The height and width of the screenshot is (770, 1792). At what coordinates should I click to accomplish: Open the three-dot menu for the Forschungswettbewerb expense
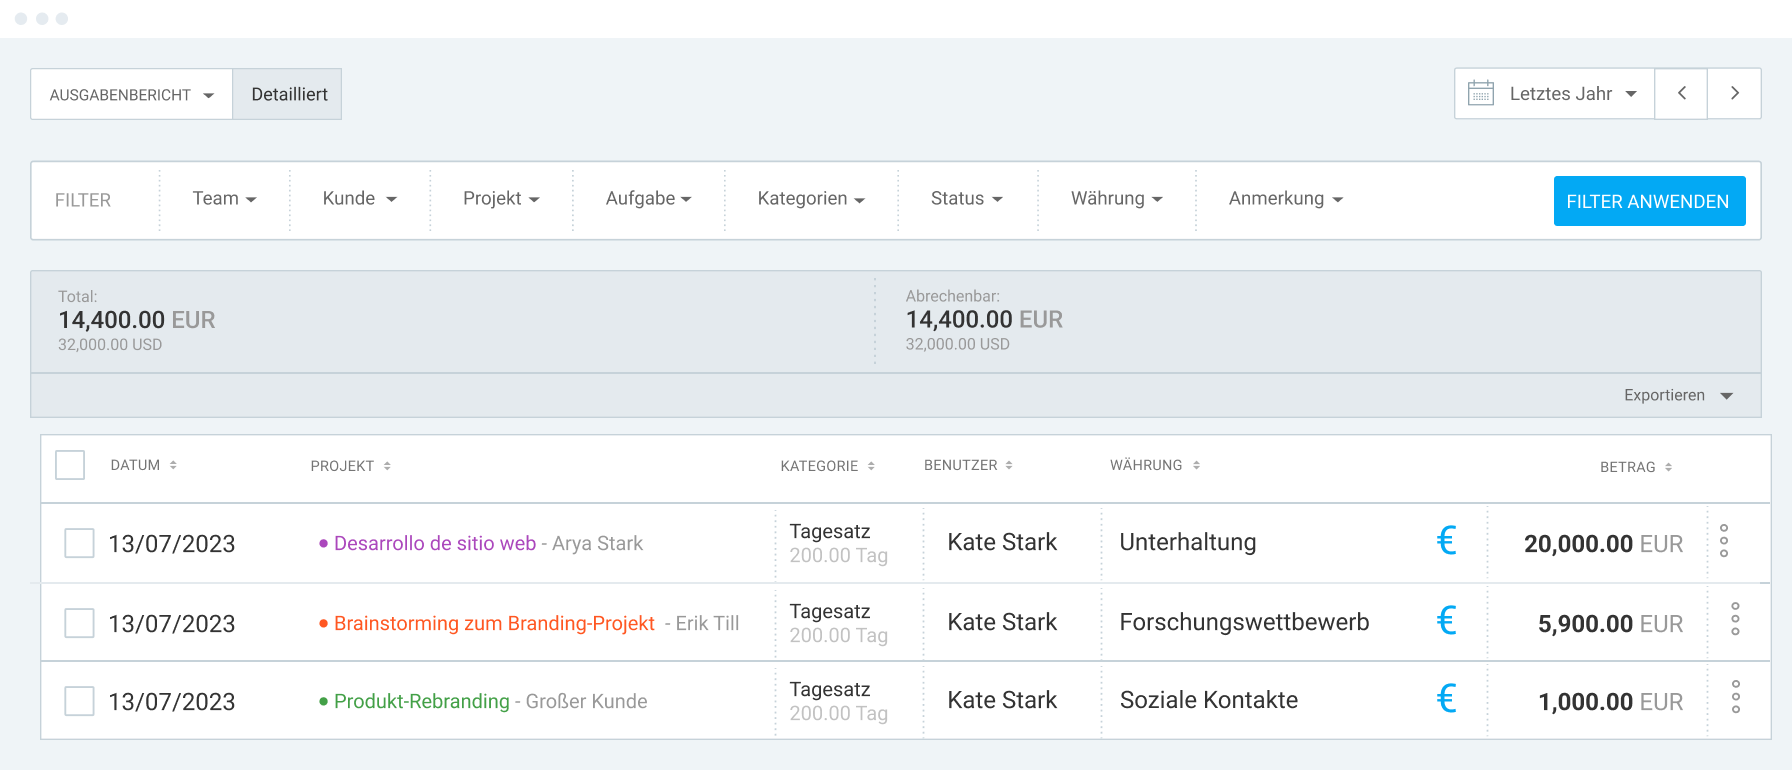(1735, 621)
